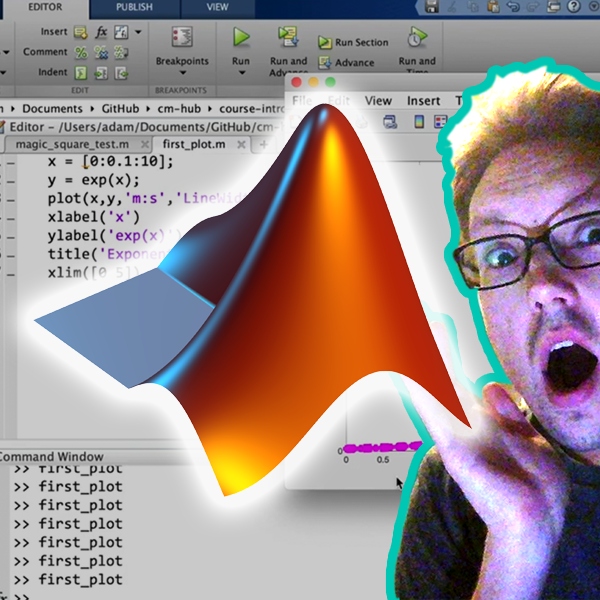Insert a colorbar from the figure window toolbar

click(419, 122)
